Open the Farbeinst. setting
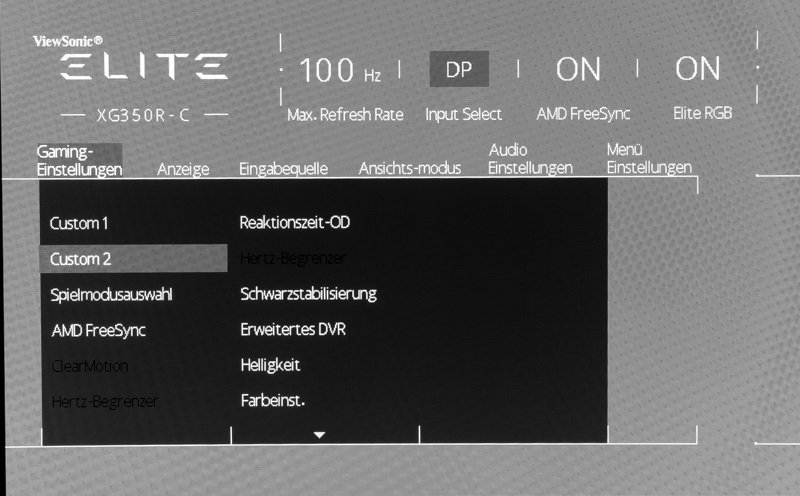The image size is (800, 496). pyautogui.click(x=273, y=401)
